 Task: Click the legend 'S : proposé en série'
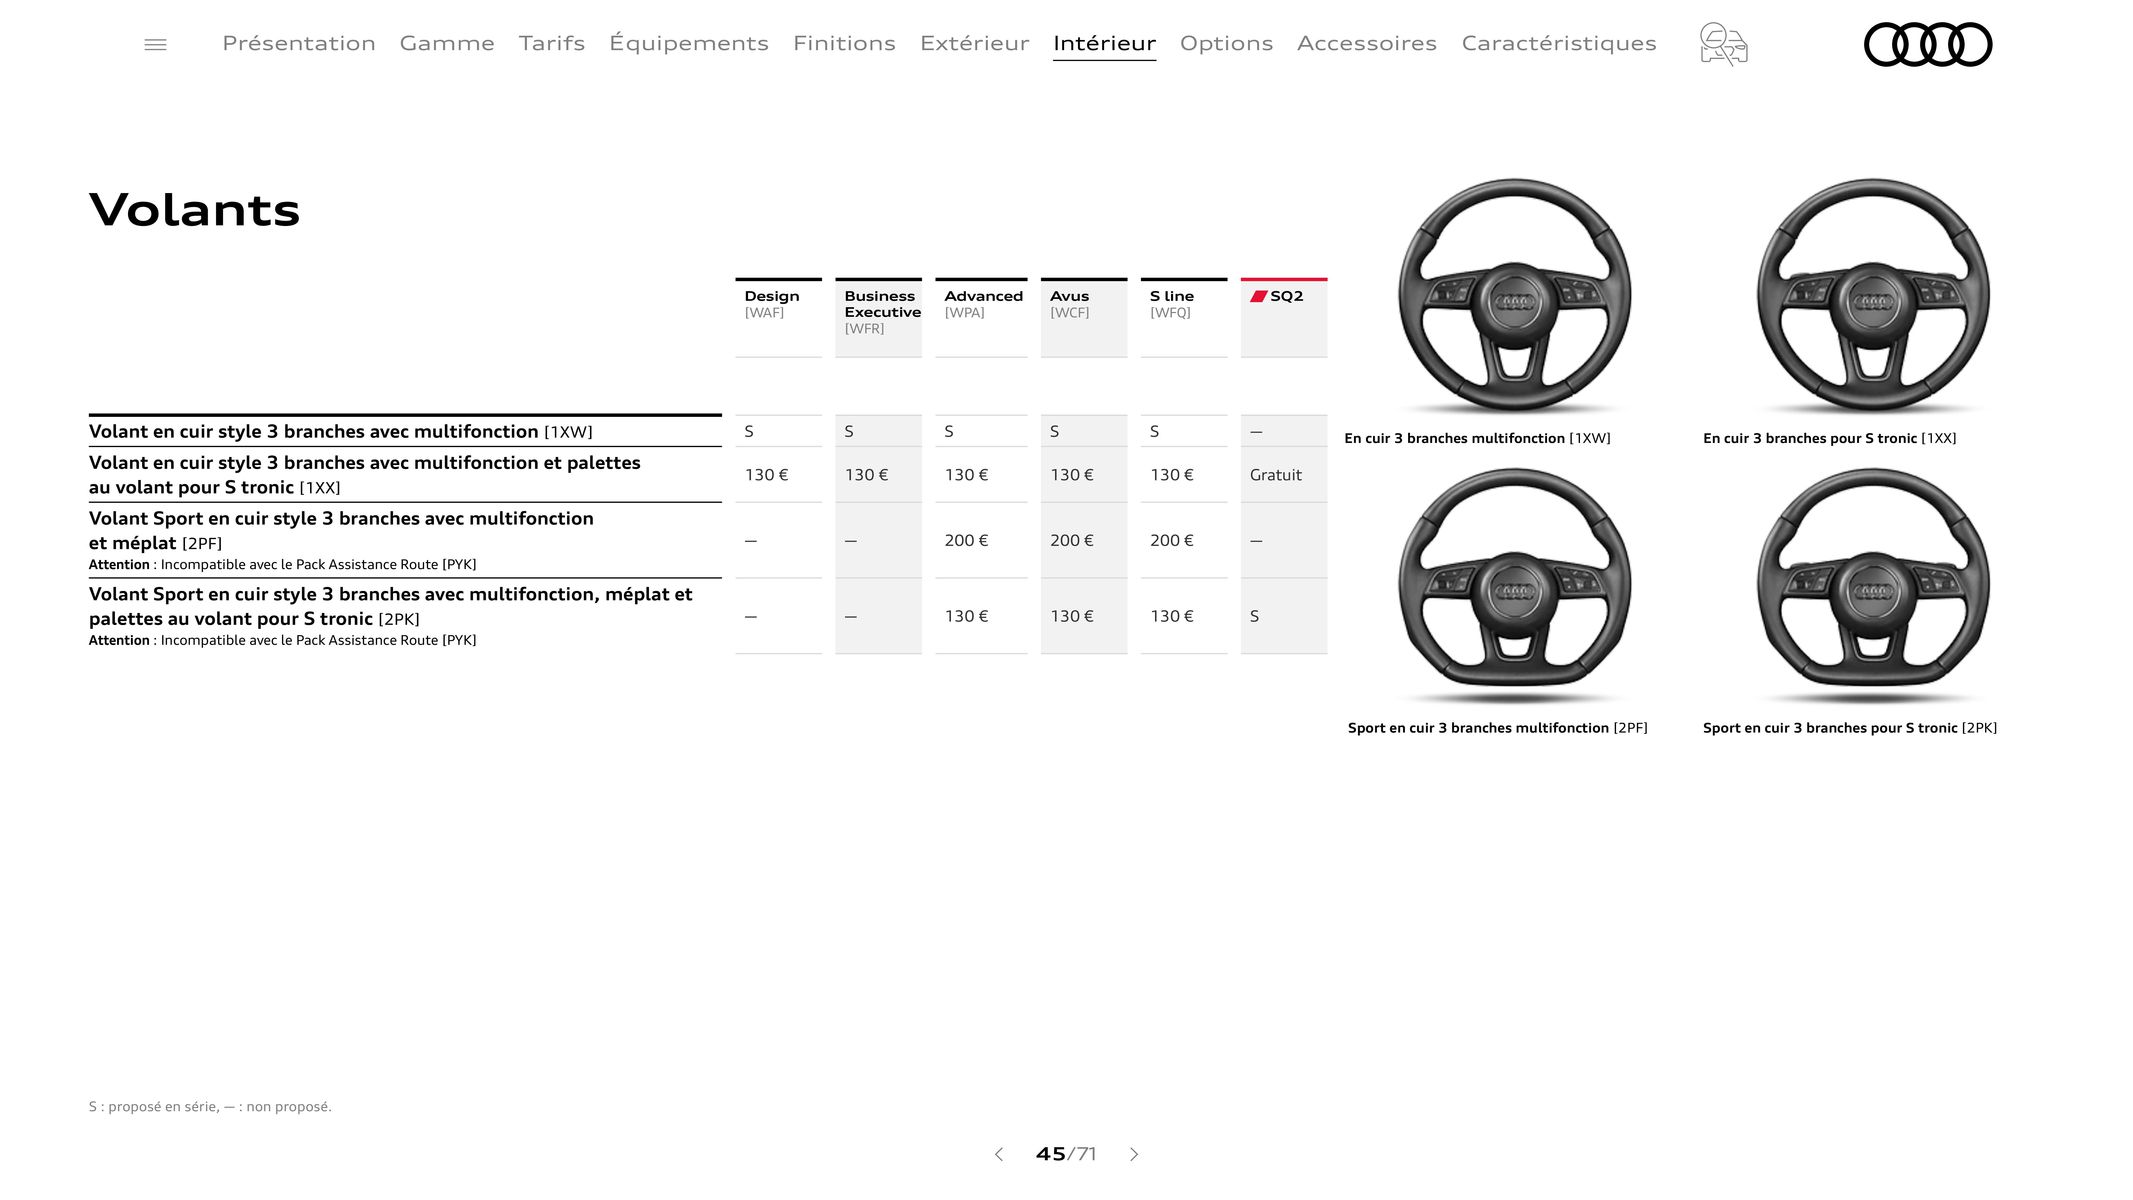point(153,1106)
